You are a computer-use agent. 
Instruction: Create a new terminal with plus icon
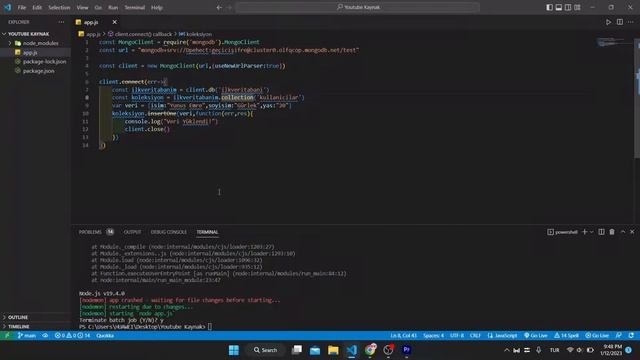click(x=584, y=232)
